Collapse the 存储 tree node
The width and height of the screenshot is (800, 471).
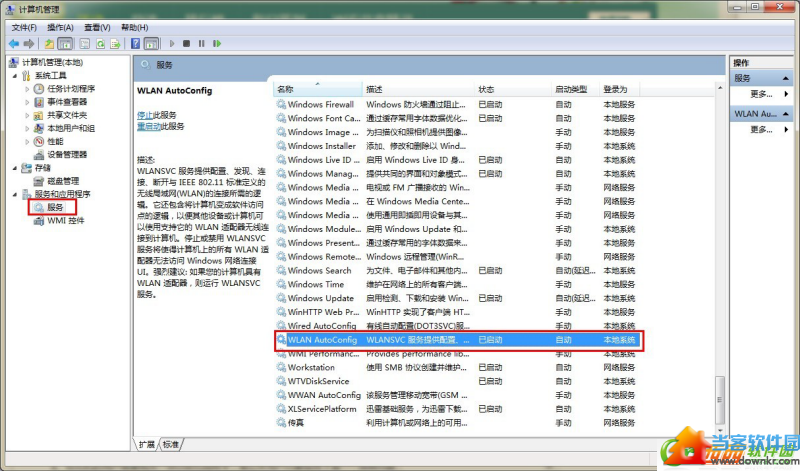pos(15,168)
